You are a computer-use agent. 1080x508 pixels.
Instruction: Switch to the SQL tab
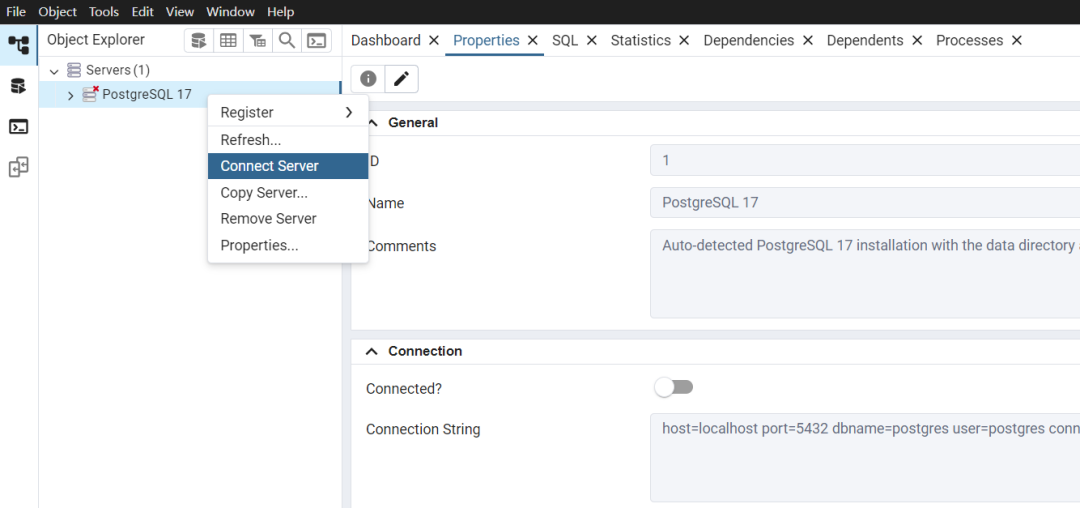[x=565, y=41]
